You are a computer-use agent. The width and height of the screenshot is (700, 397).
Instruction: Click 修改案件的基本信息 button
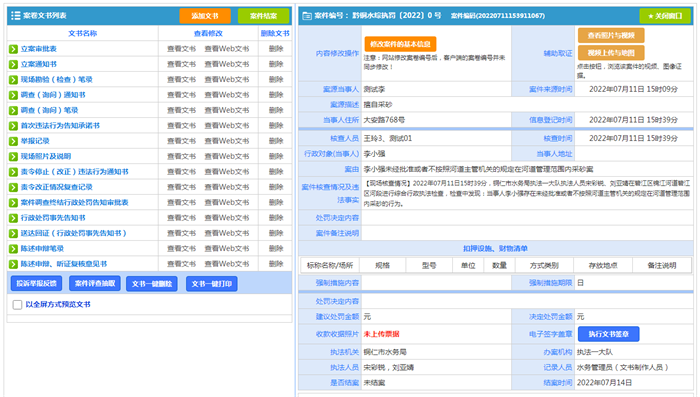coord(400,44)
